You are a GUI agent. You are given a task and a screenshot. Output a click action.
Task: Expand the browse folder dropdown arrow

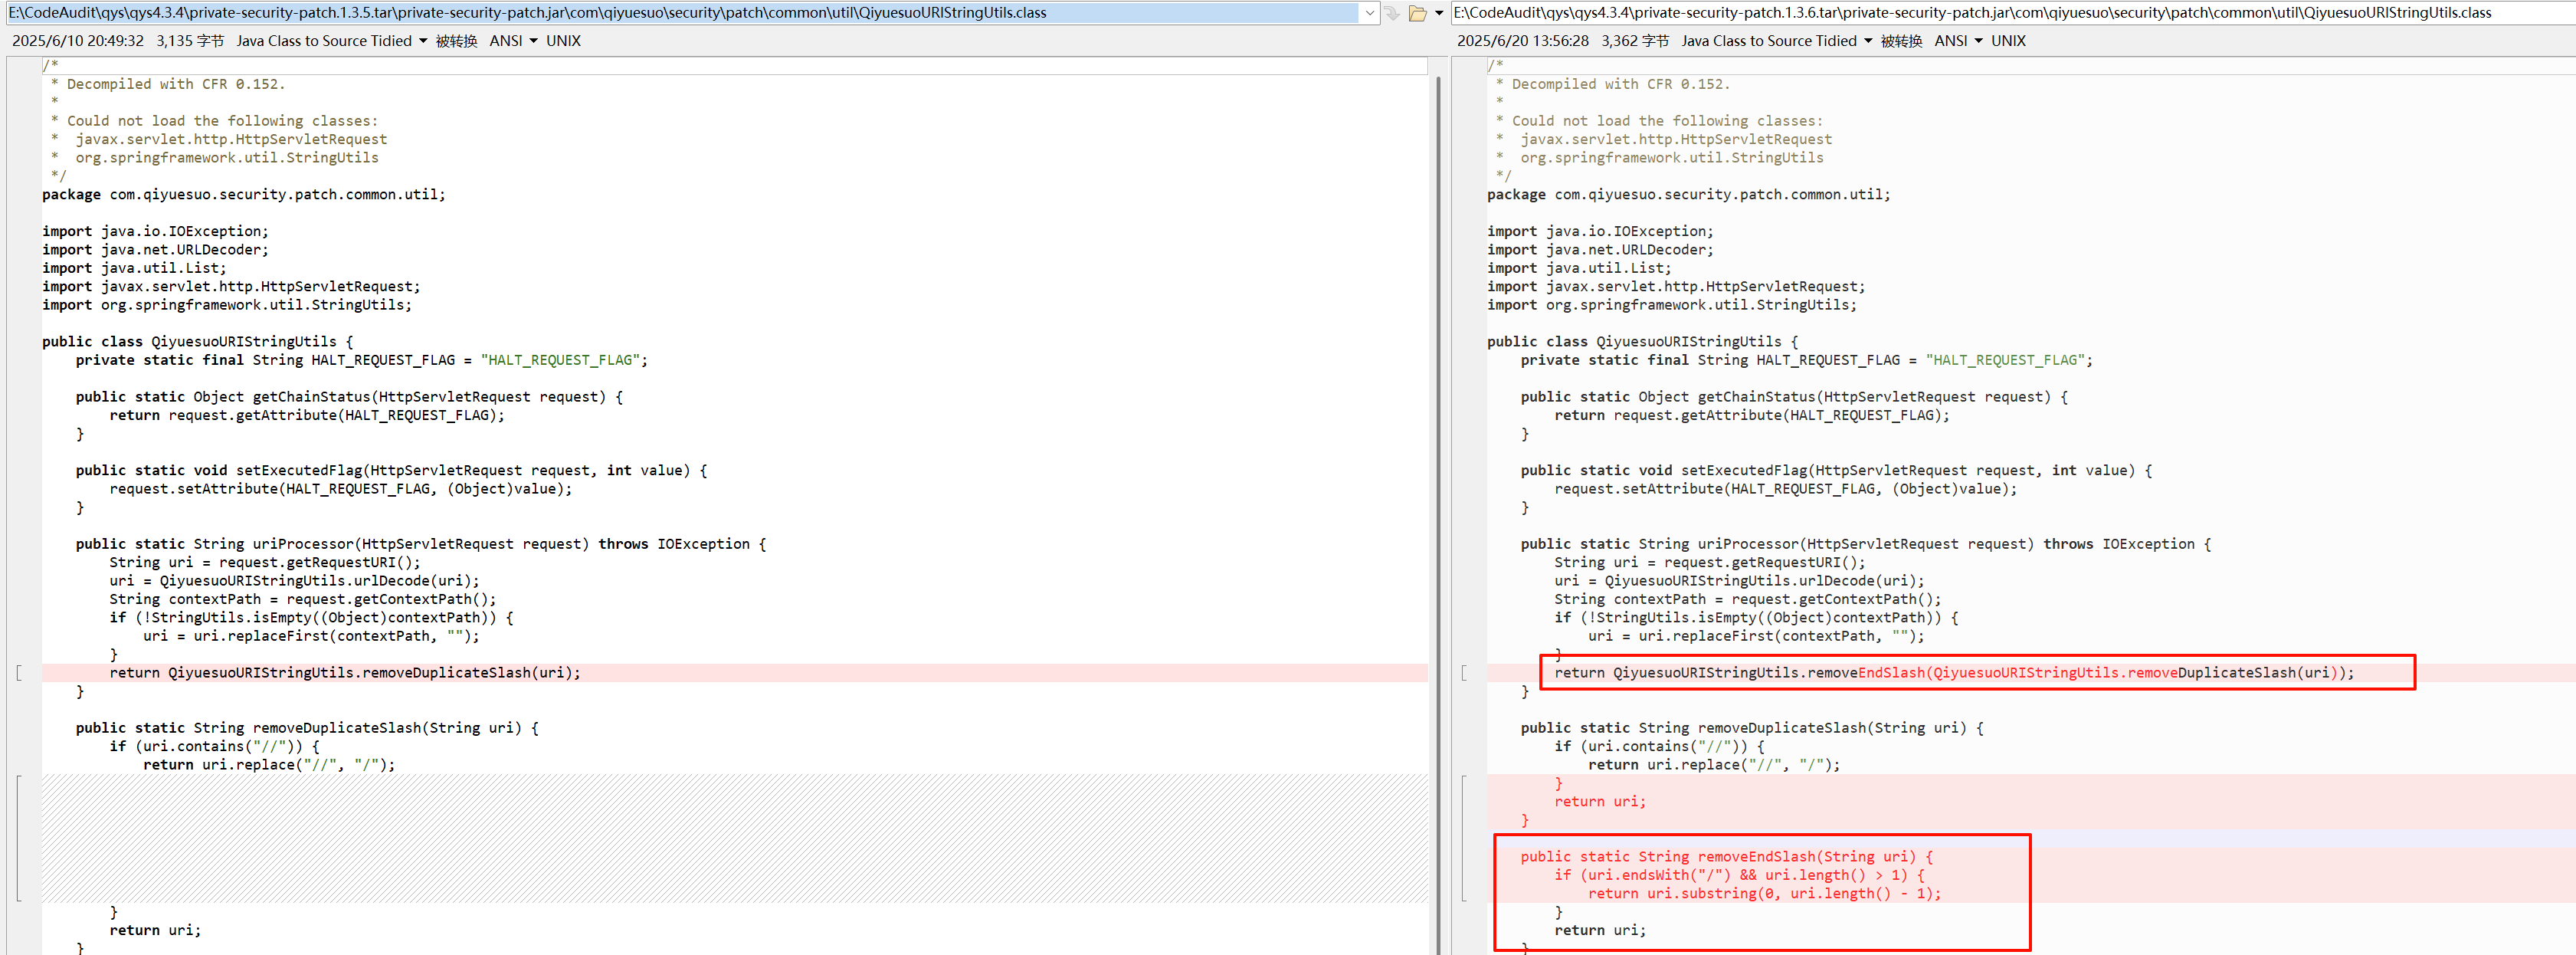1438,13
